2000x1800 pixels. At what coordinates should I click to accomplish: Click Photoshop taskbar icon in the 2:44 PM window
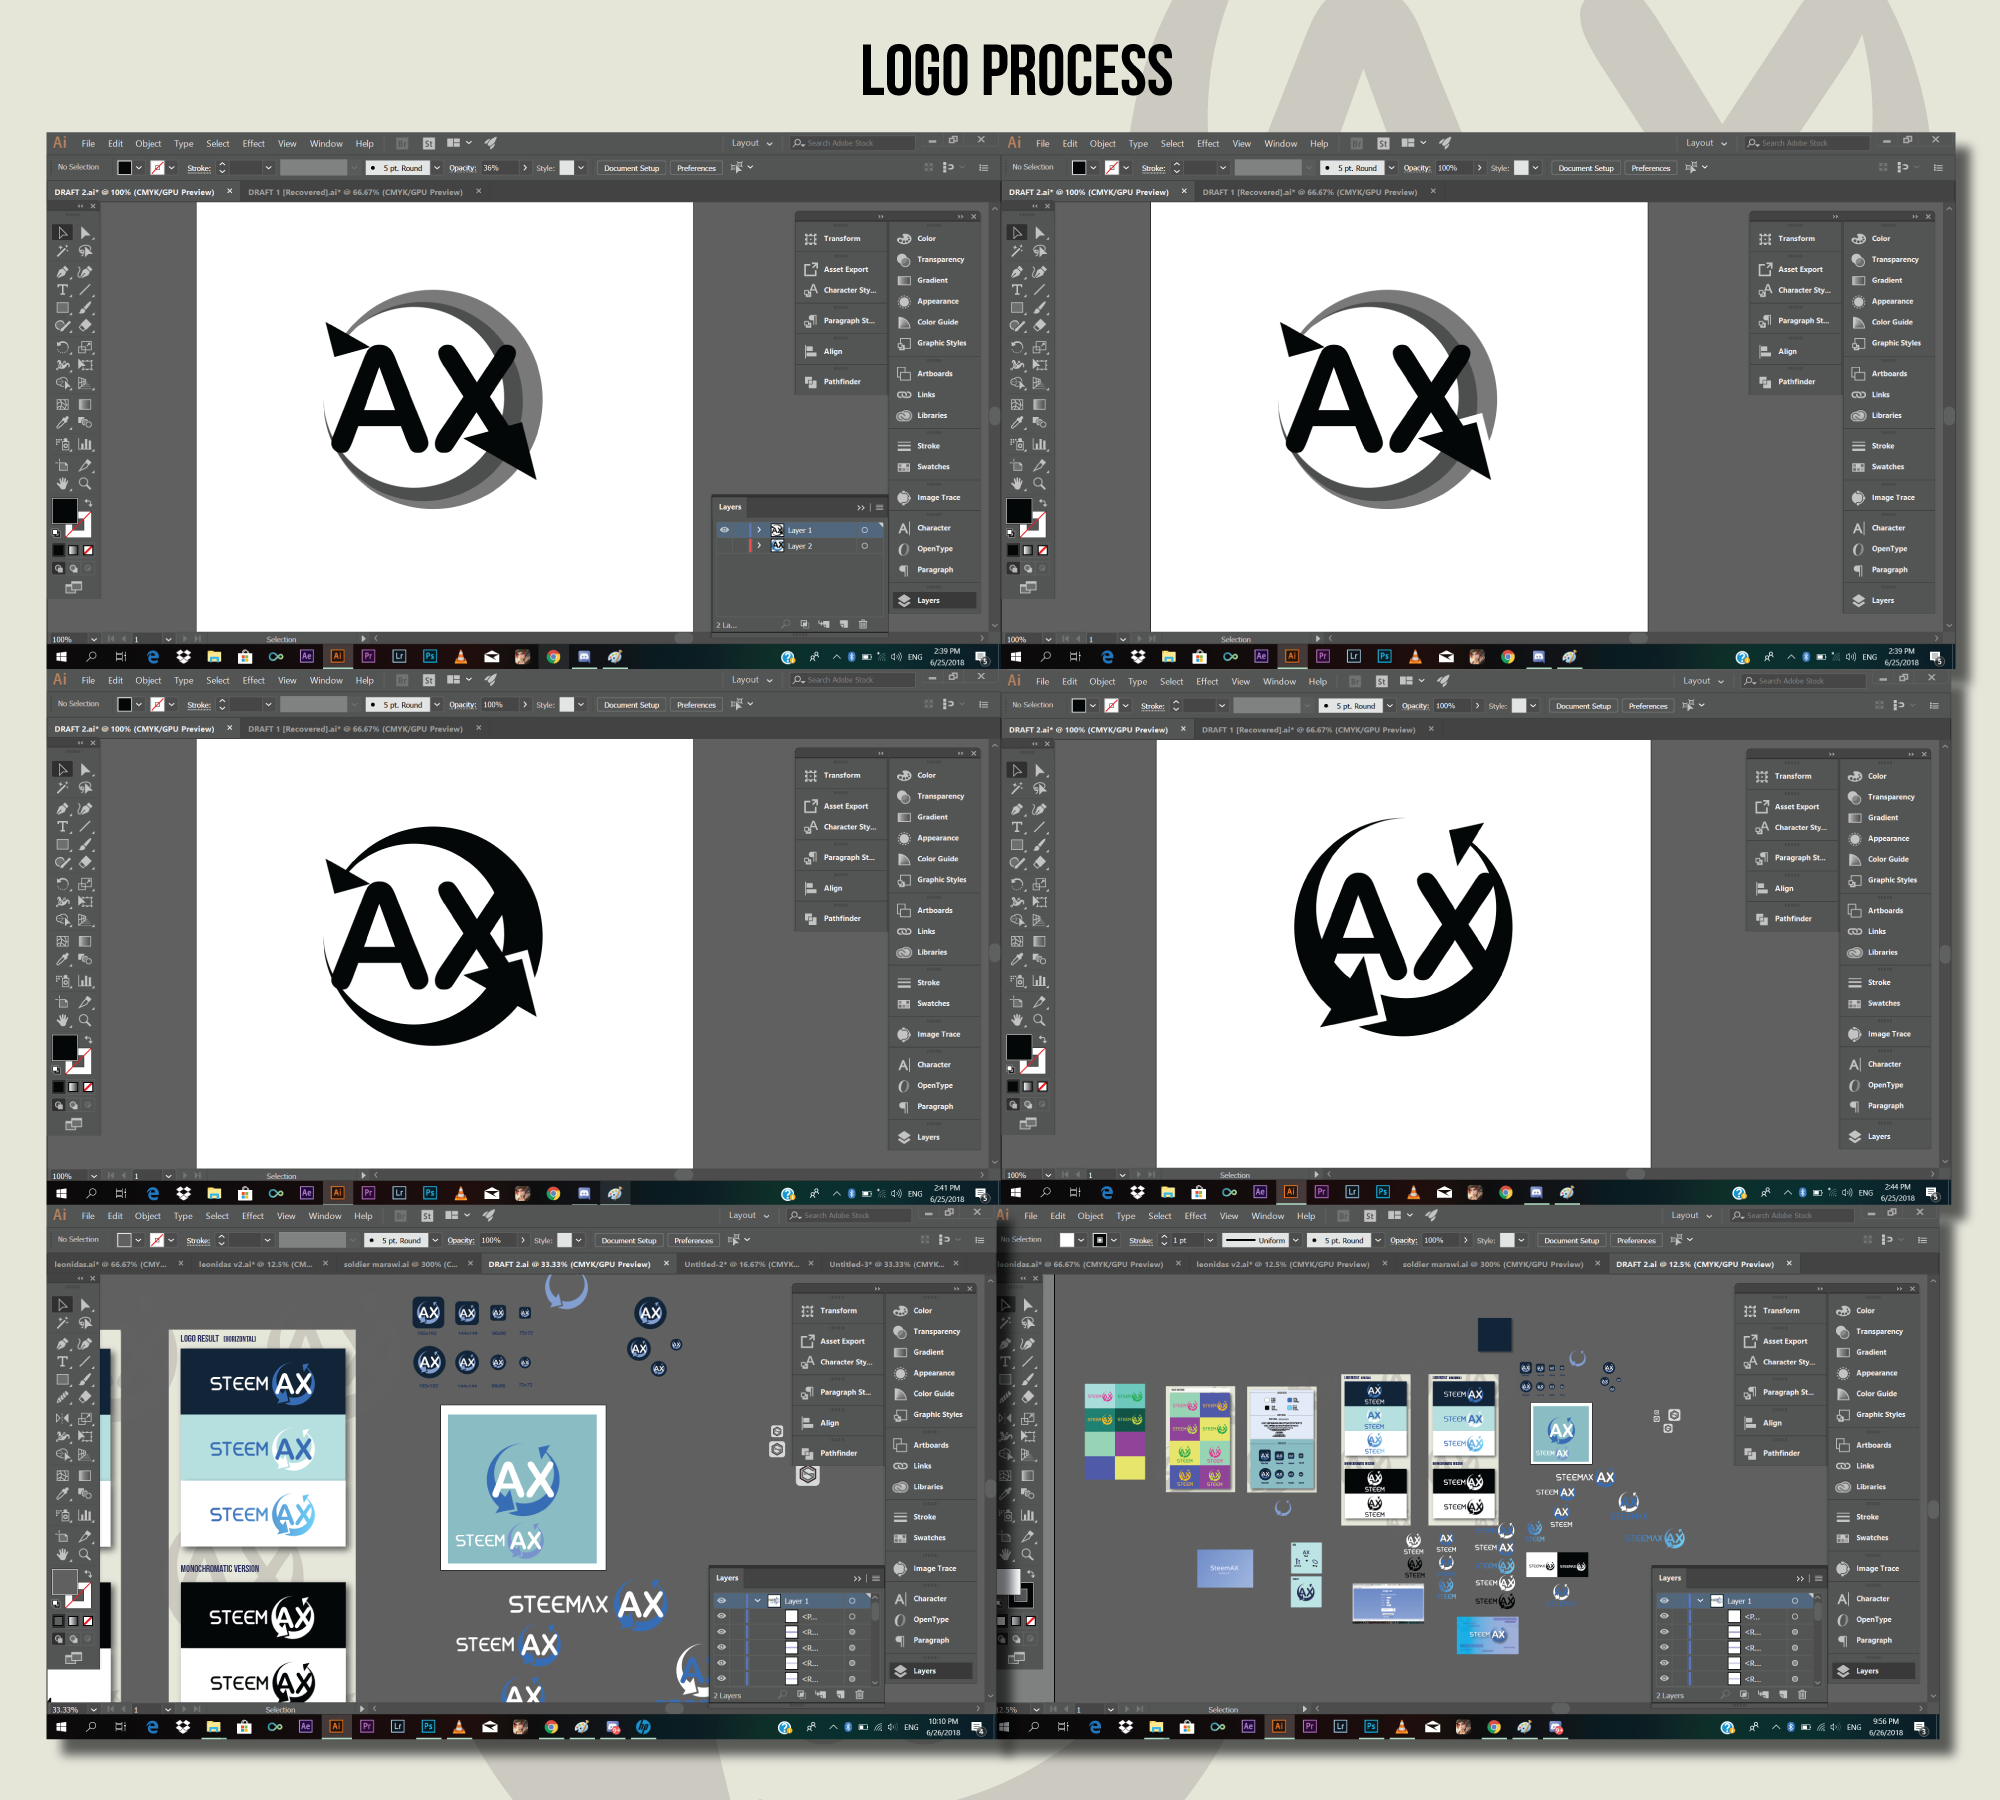1382,1192
